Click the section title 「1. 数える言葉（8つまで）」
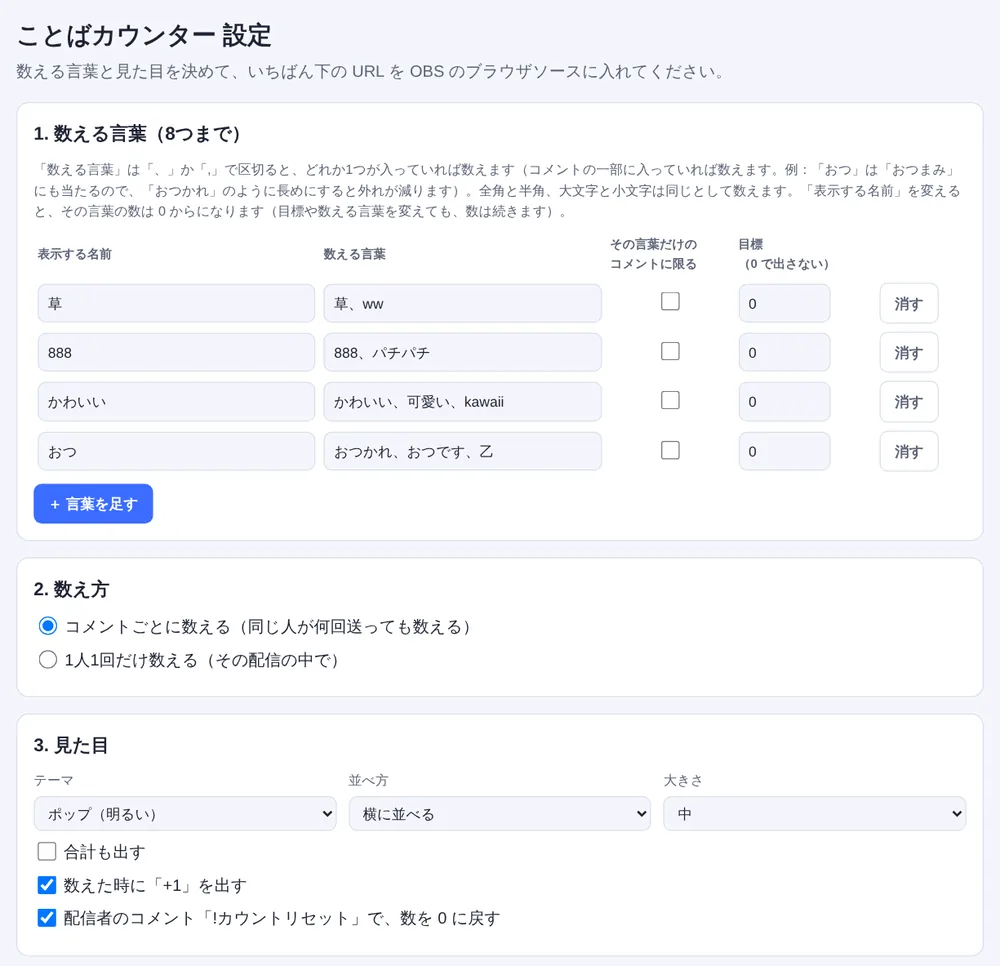The image size is (1000, 966). pyautogui.click(x=137, y=134)
